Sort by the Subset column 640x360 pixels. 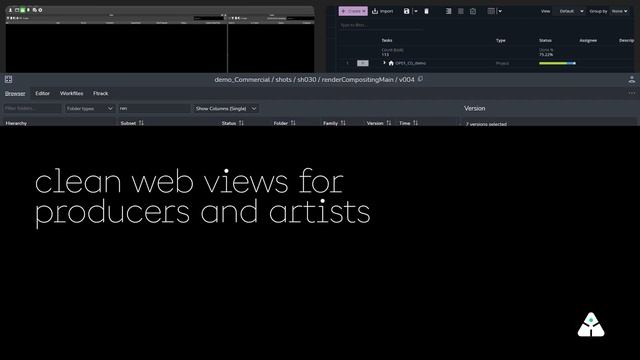pos(141,123)
